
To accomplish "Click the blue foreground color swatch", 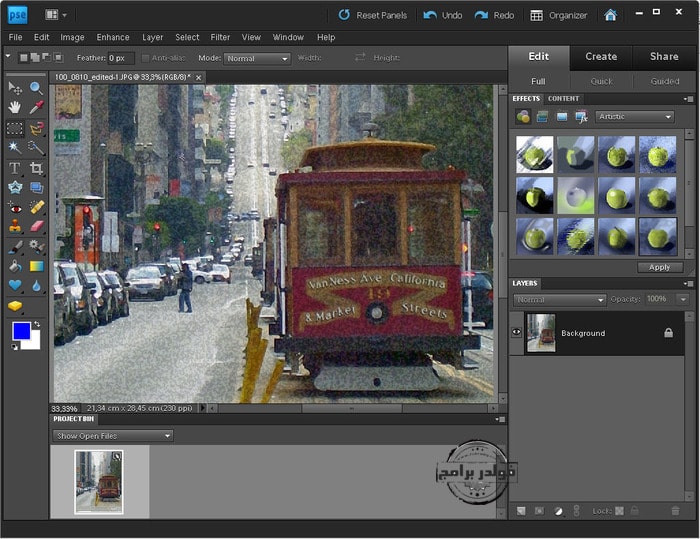I will point(21,331).
